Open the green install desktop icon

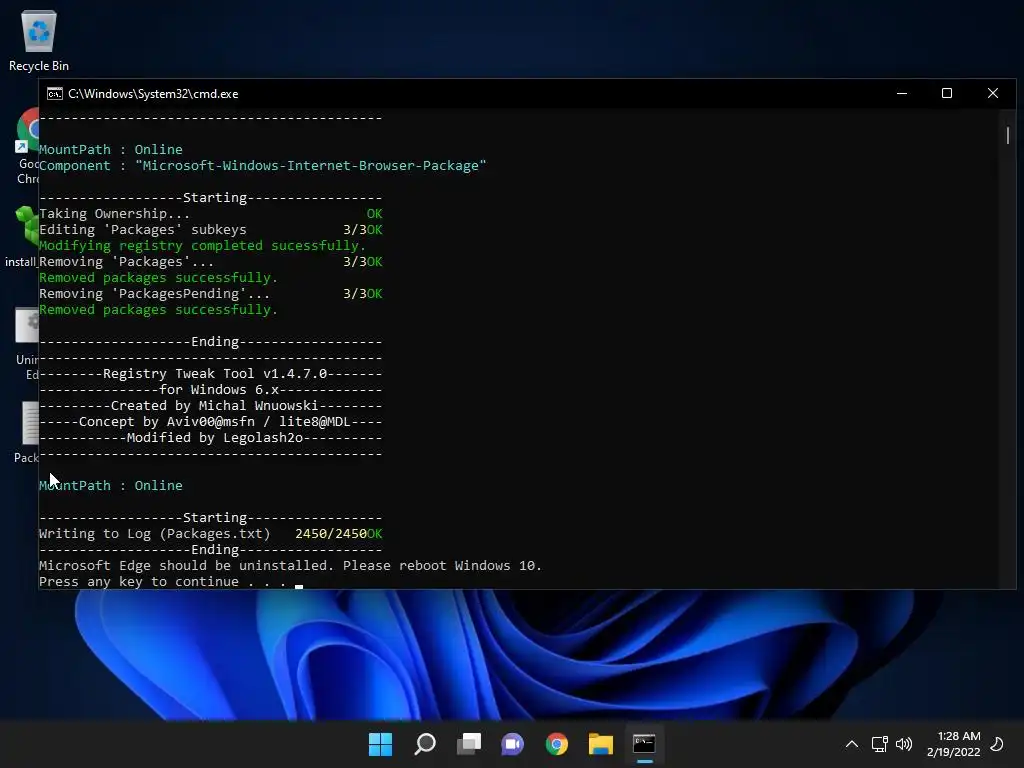(x=21, y=236)
